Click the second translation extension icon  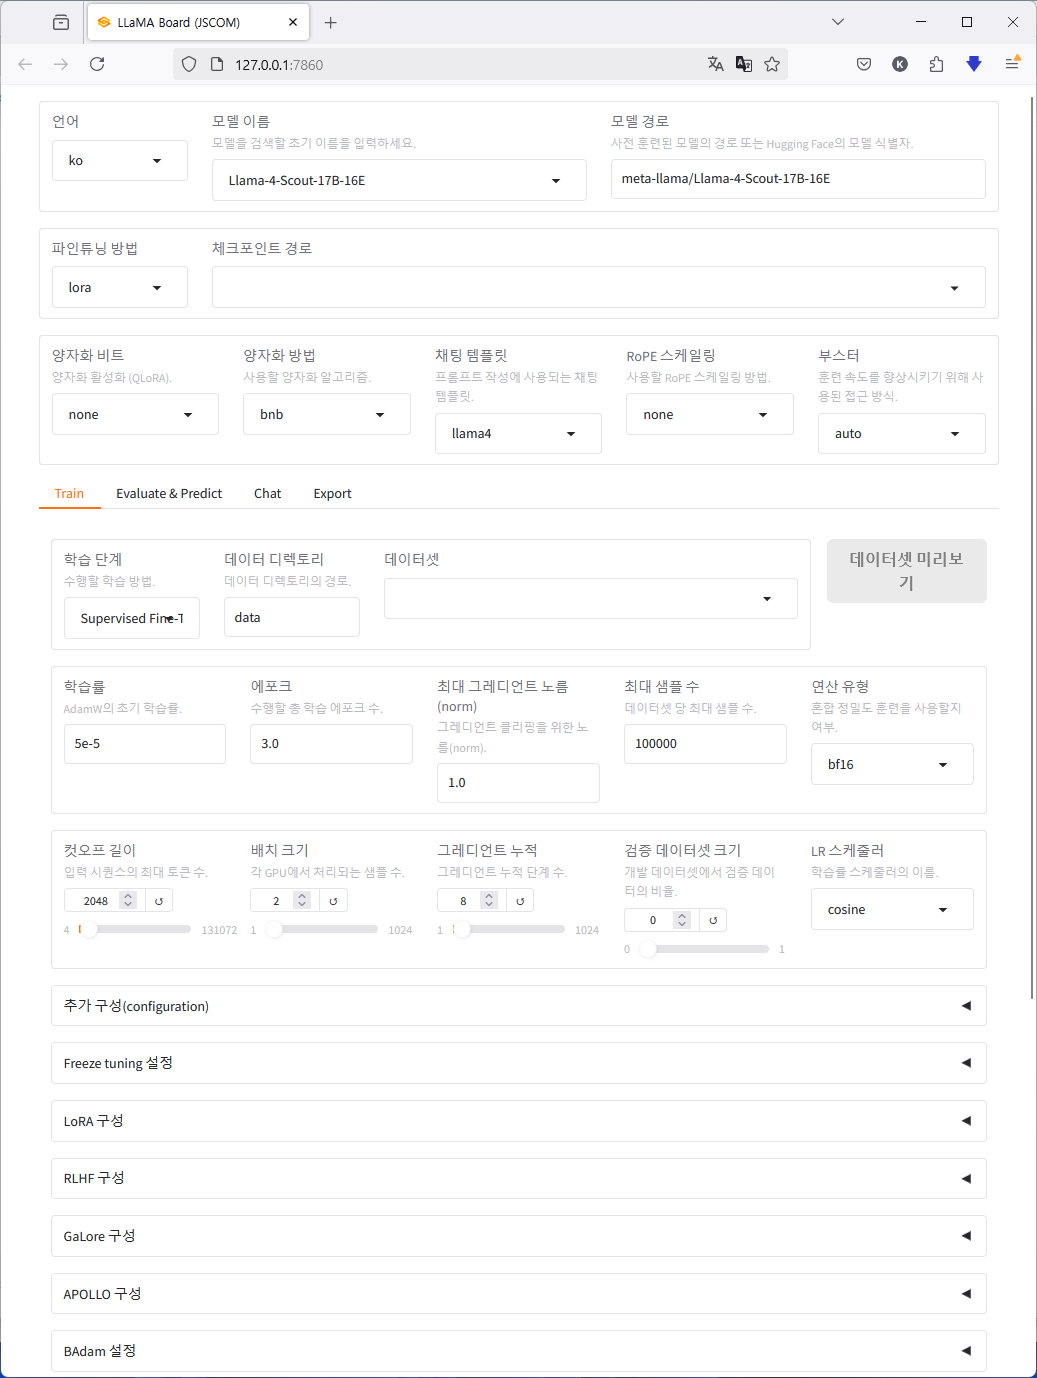pyautogui.click(x=744, y=64)
